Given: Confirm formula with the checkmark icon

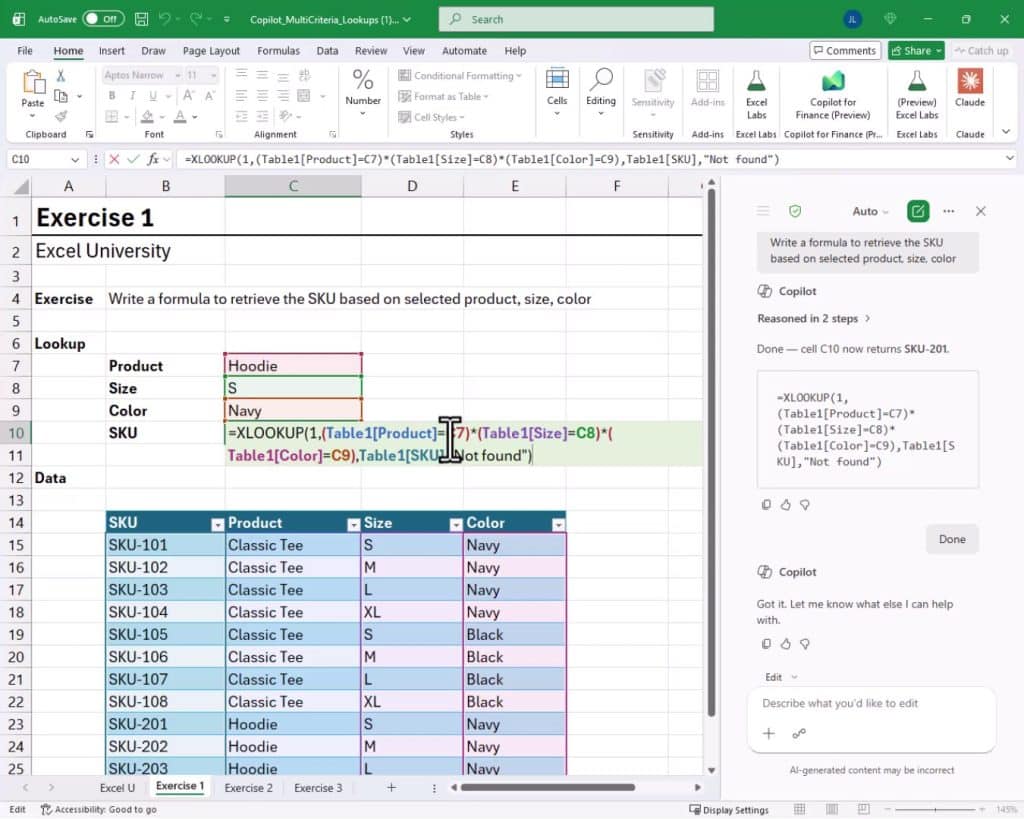Looking at the screenshot, I should 133,159.
